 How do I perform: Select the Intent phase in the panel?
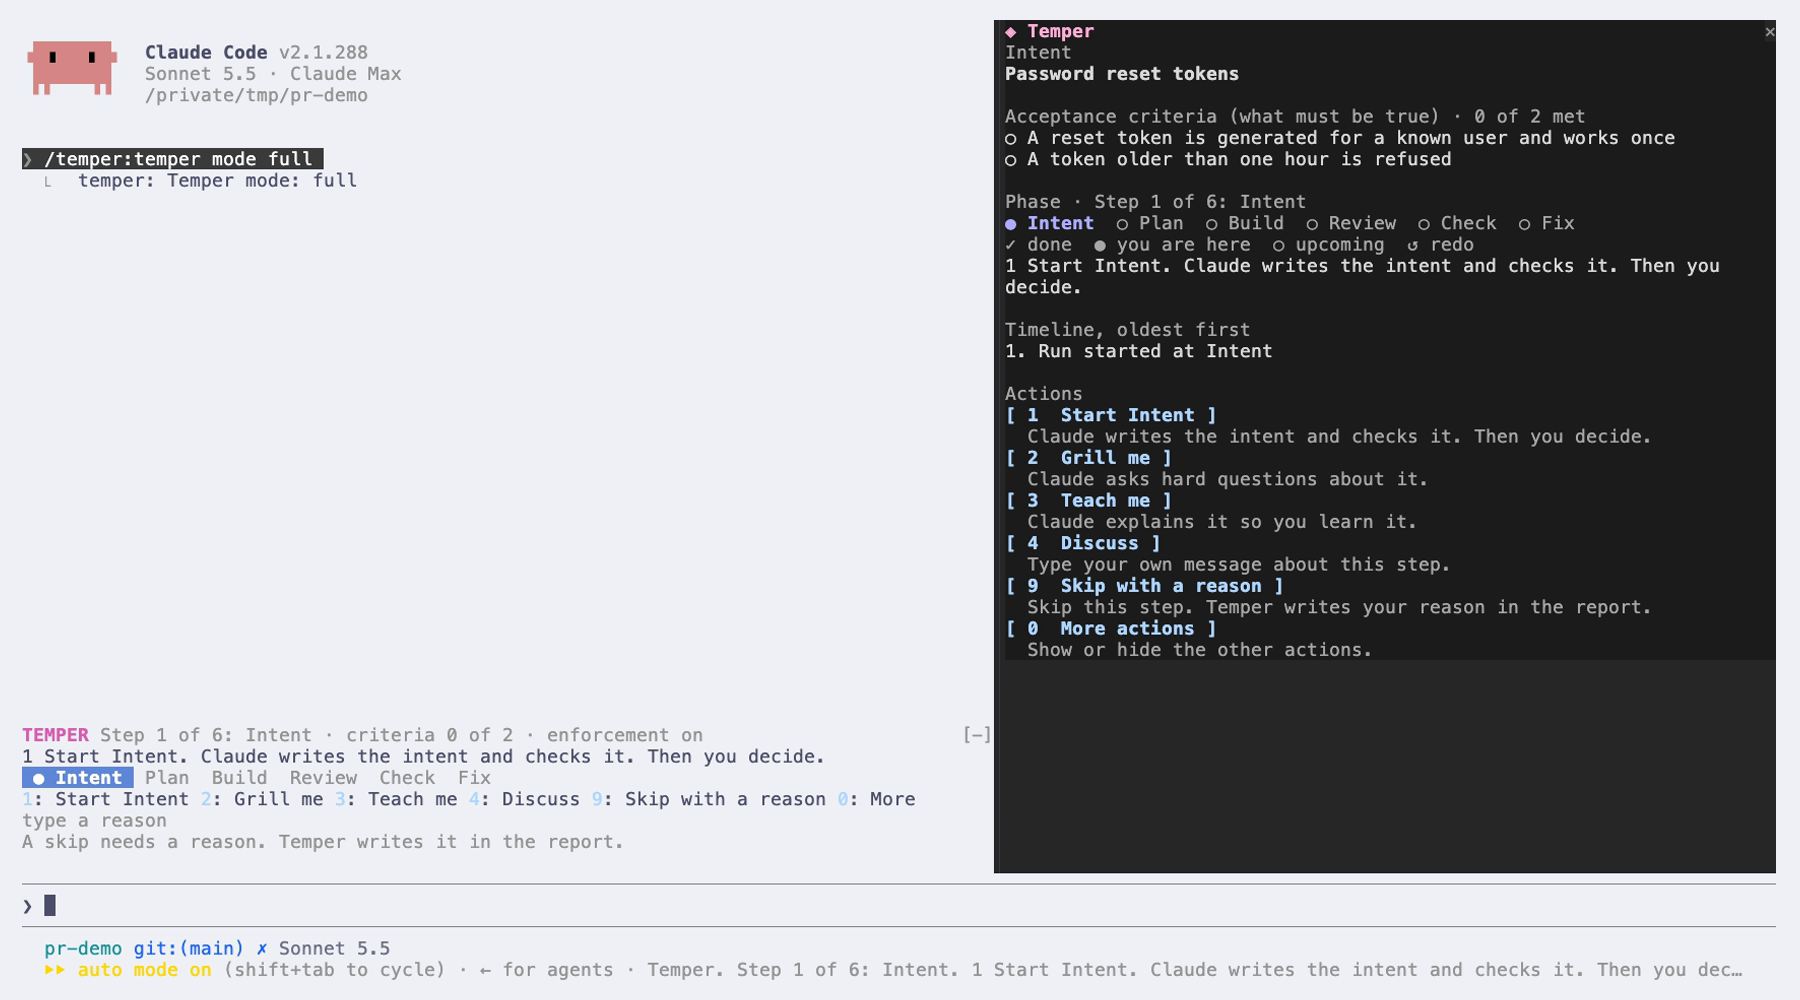(x=1049, y=223)
